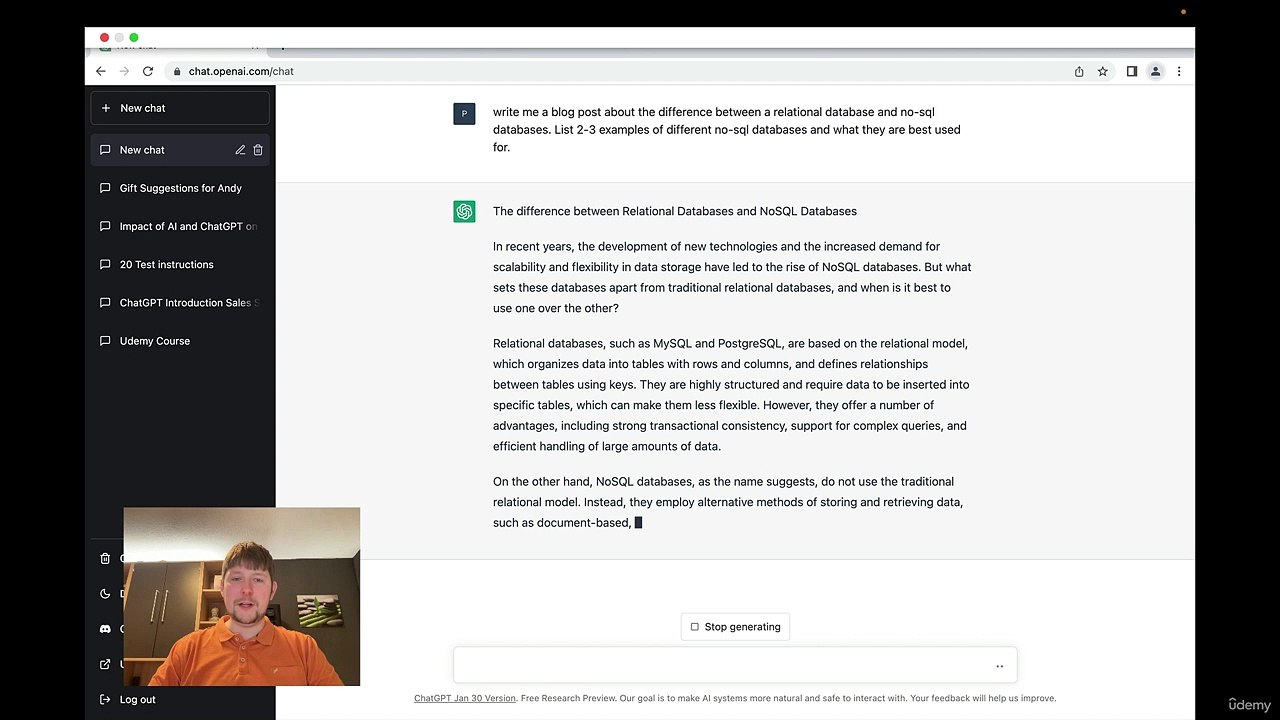Viewport: 1280px width, 720px height.
Task: Click the plus icon beside New chat
Action: 106,108
